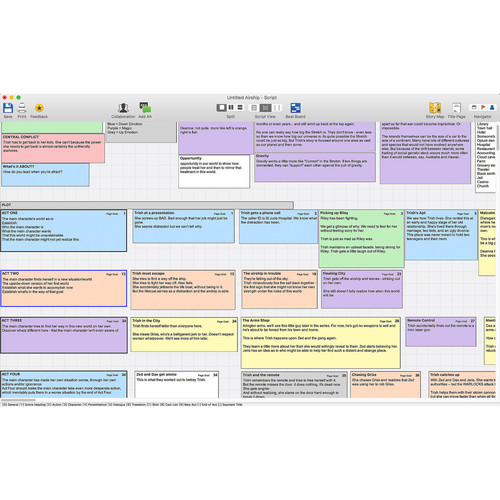
Task: Click the PLOT header bar
Action: pos(147,205)
